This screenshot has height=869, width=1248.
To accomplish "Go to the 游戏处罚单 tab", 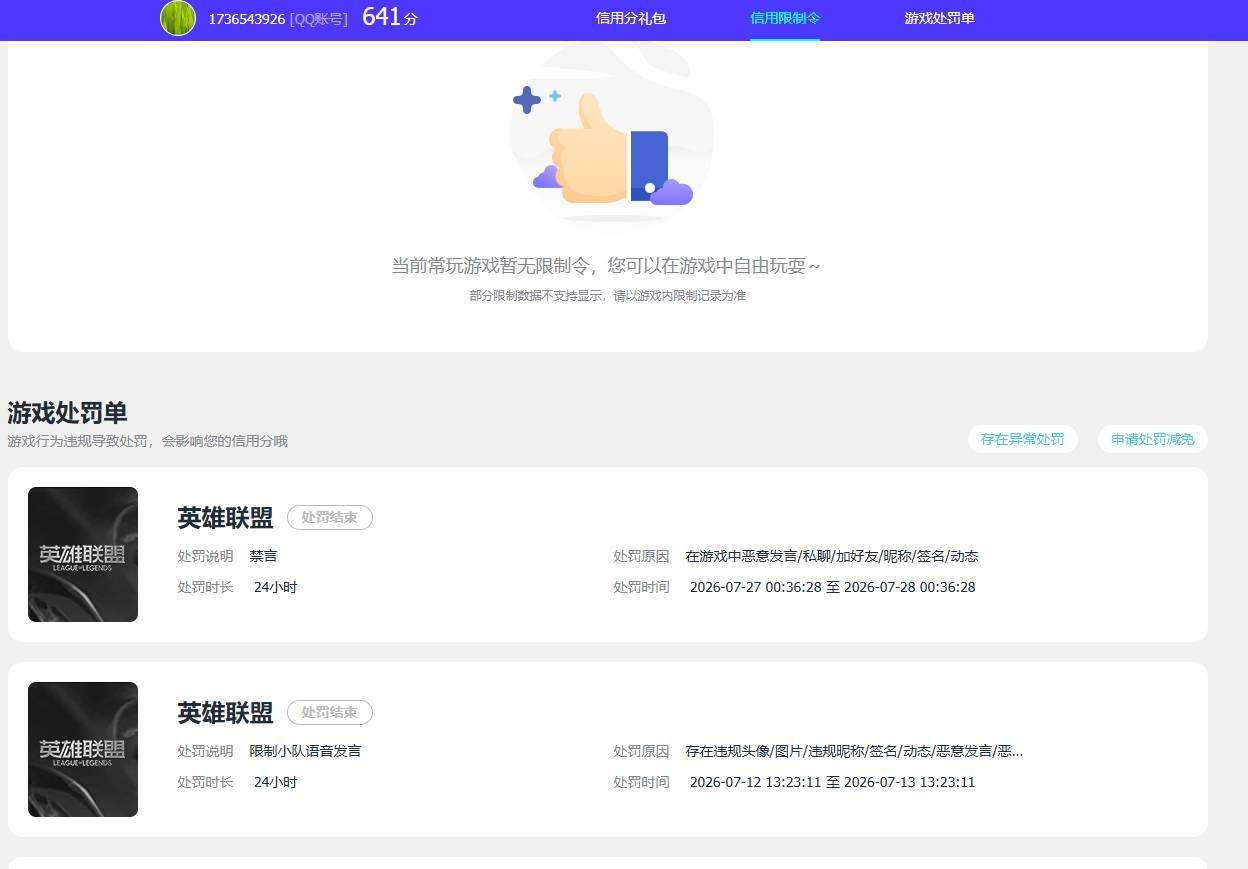I will (x=939, y=18).
